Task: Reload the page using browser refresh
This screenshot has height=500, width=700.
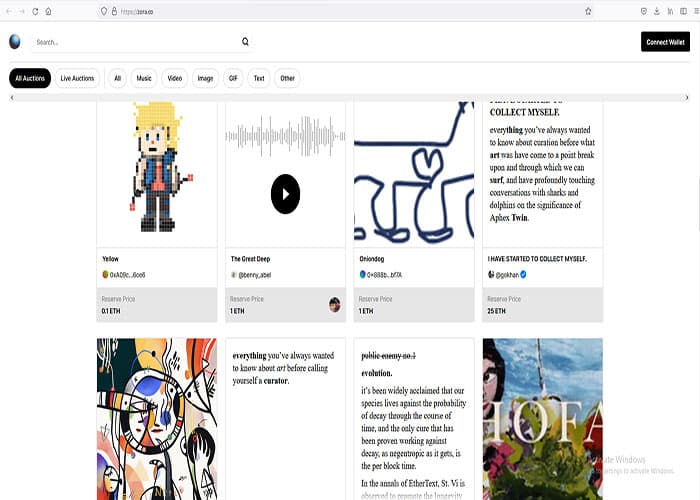Action: click(35, 10)
